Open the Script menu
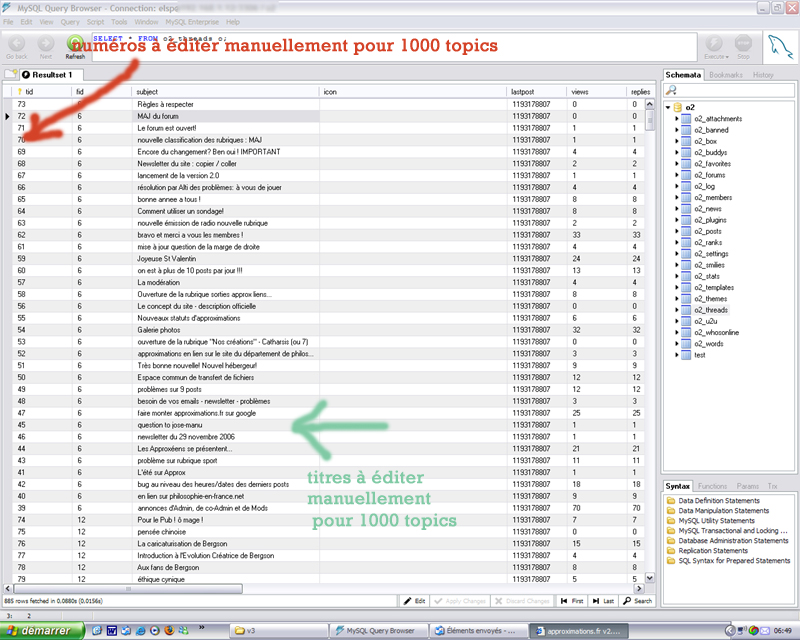Screen dimensions: 800x640 pos(95,22)
